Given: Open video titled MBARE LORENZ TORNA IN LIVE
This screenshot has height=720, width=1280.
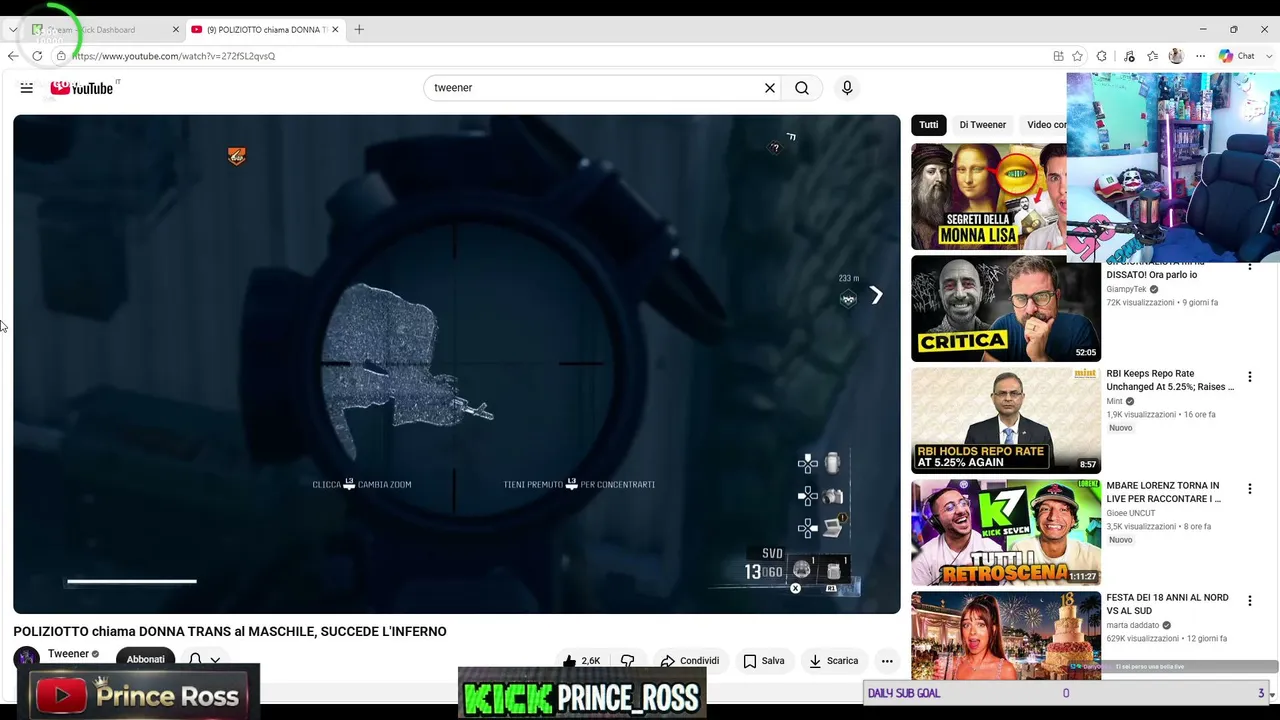Looking at the screenshot, I should (1164, 492).
